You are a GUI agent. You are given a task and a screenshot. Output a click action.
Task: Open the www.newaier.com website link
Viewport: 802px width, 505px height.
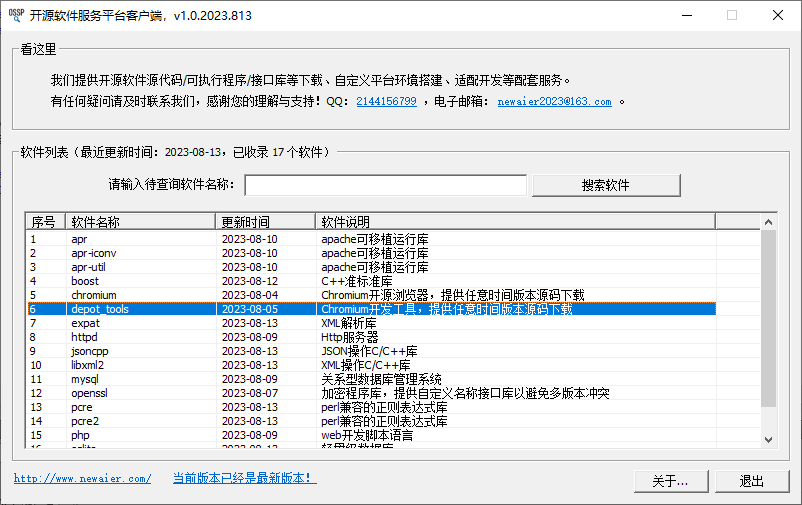tap(83, 479)
